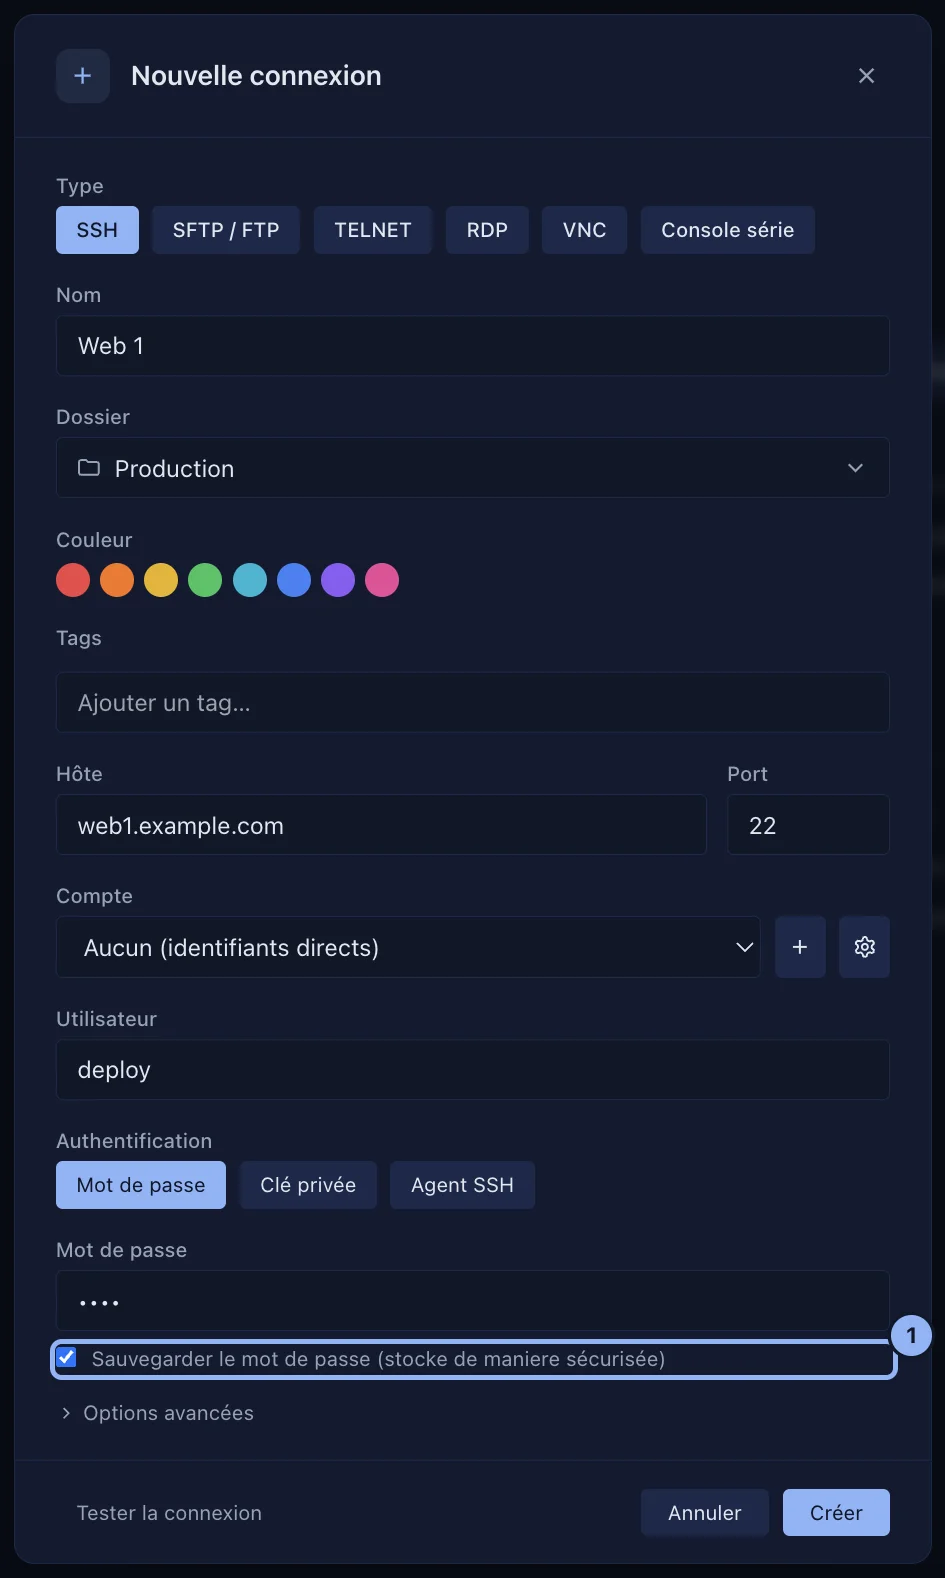Pick the orange color swatch
This screenshot has width=945, height=1578.
(x=117, y=580)
